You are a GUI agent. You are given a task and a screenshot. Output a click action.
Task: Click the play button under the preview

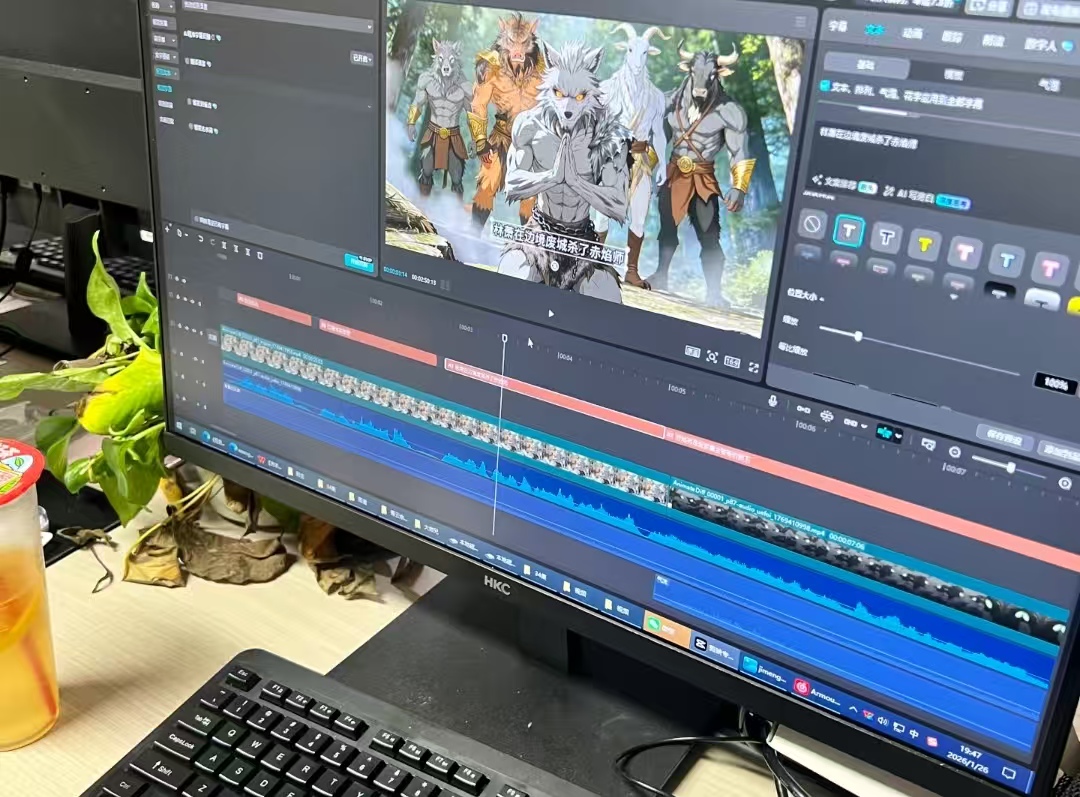point(551,313)
